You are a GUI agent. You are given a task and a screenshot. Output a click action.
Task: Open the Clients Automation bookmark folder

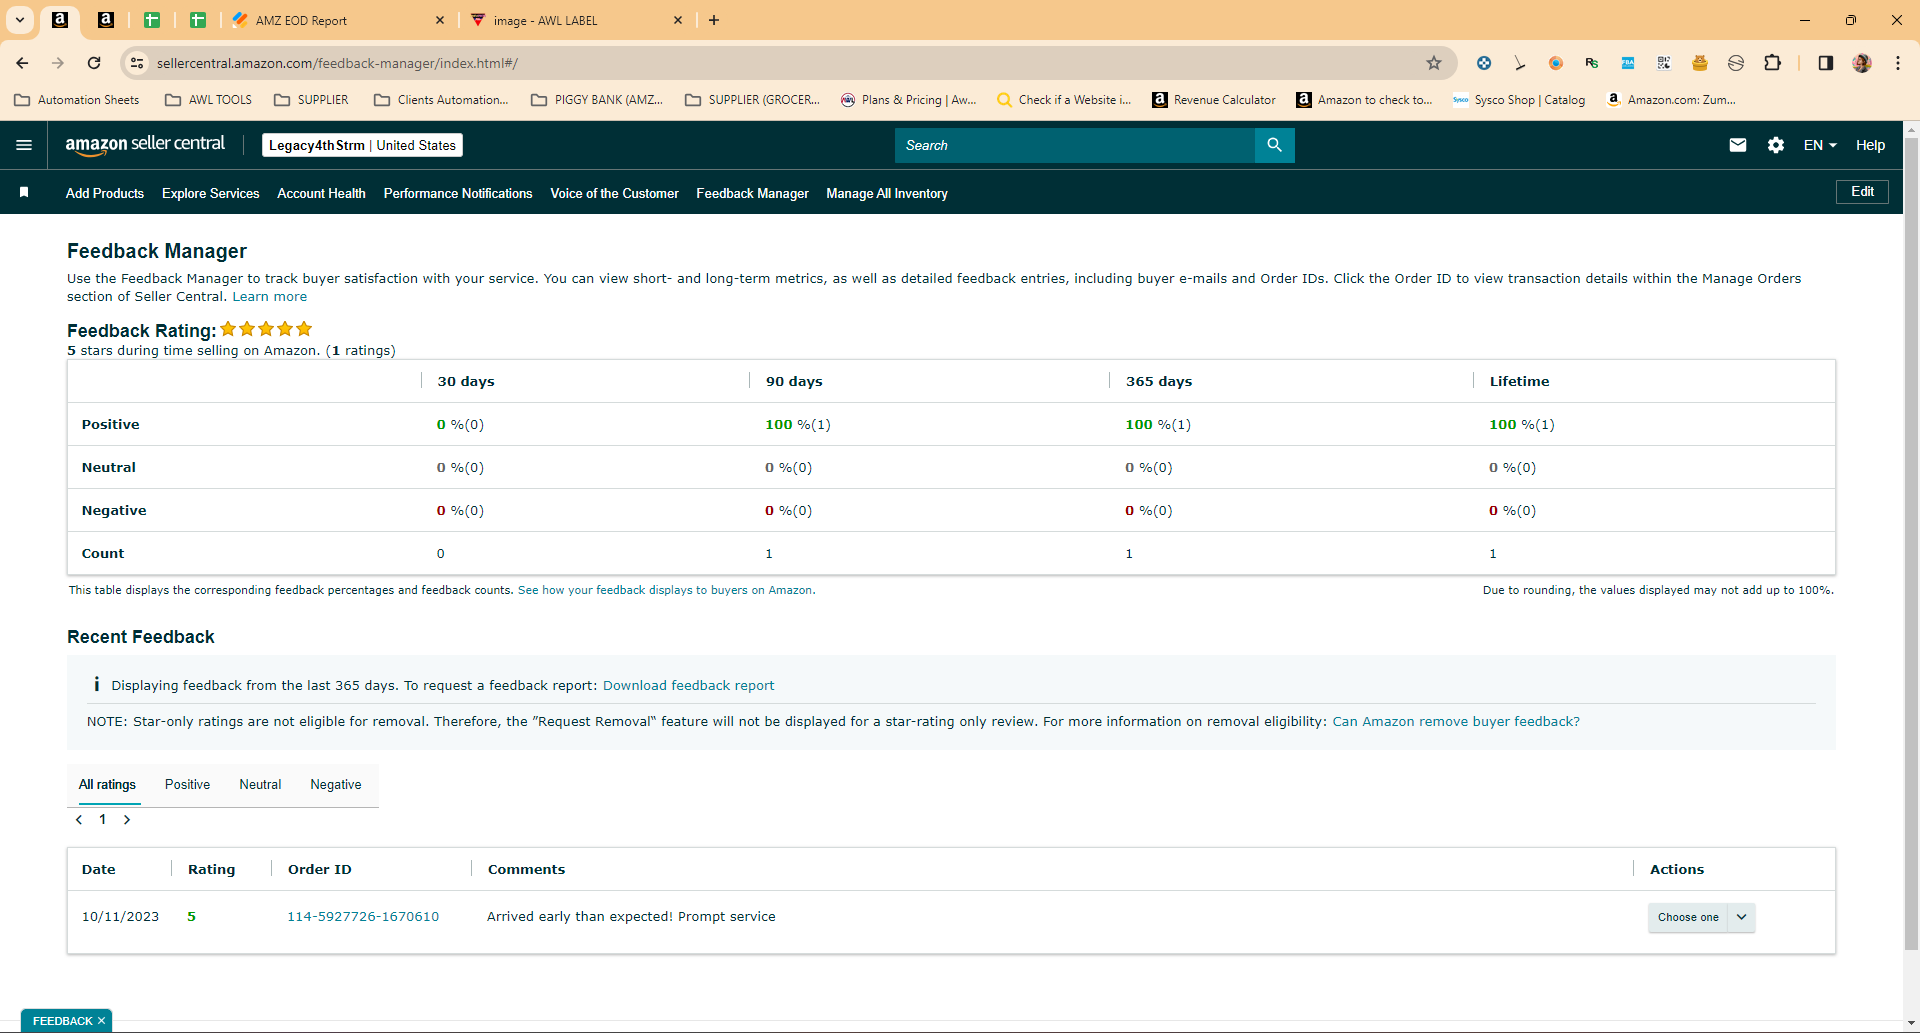(x=441, y=100)
